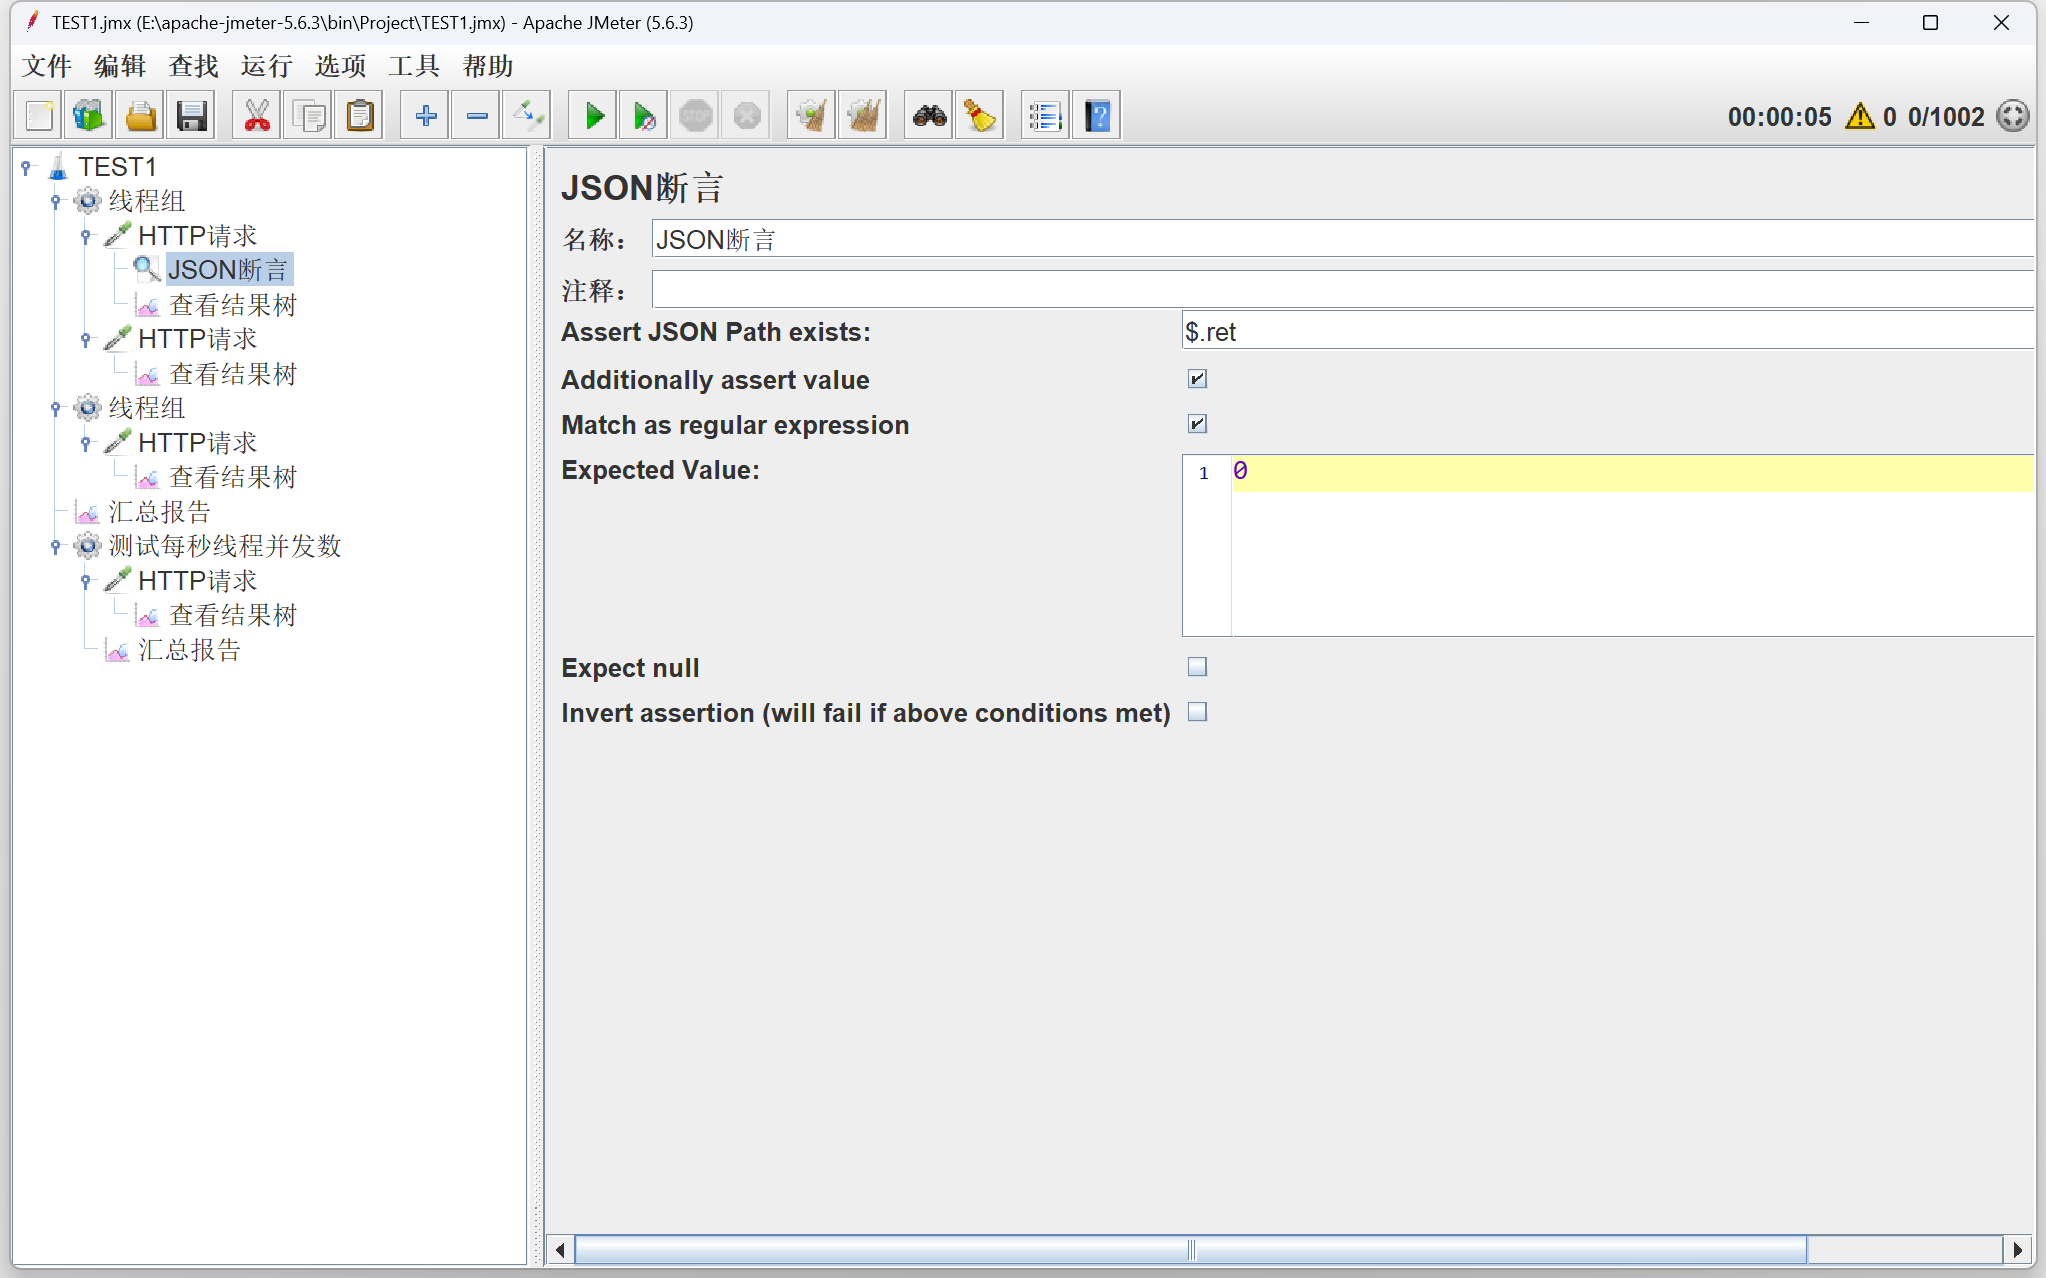This screenshot has width=2046, height=1278.
Task: Open the 运行 menu
Action: pyautogui.click(x=267, y=66)
